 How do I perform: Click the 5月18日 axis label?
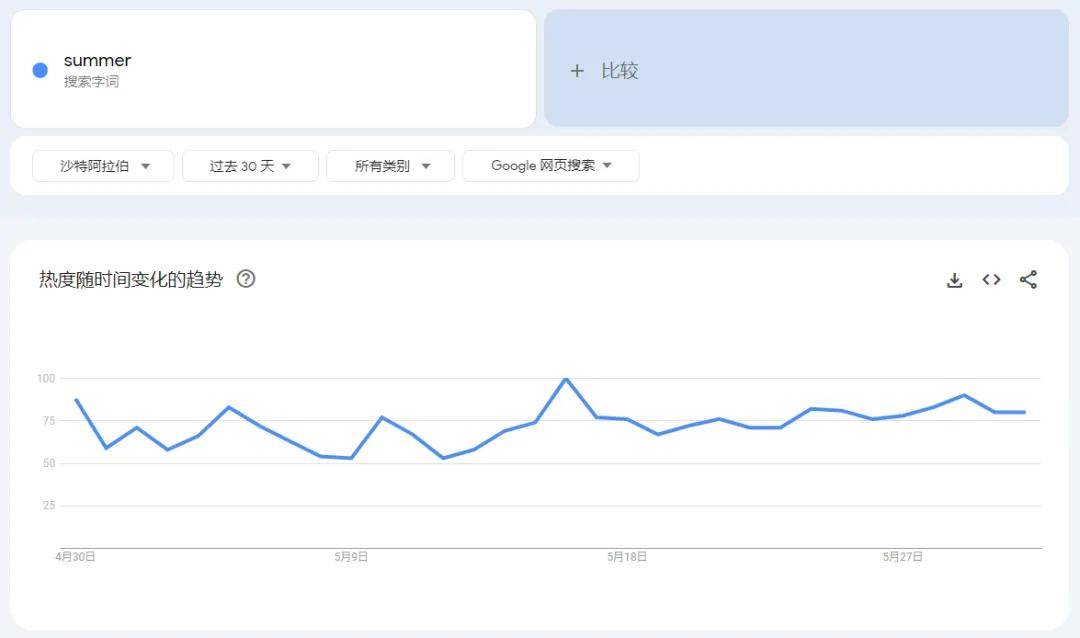point(627,557)
